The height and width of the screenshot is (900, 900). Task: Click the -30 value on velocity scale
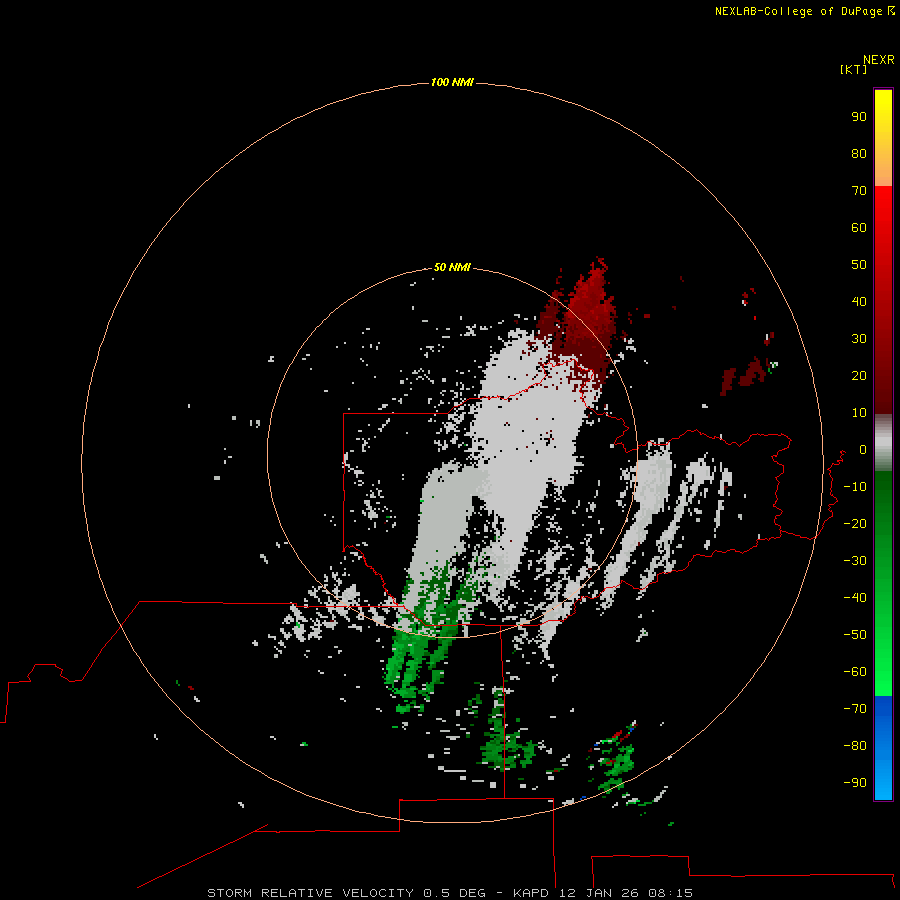pyautogui.click(x=855, y=561)
